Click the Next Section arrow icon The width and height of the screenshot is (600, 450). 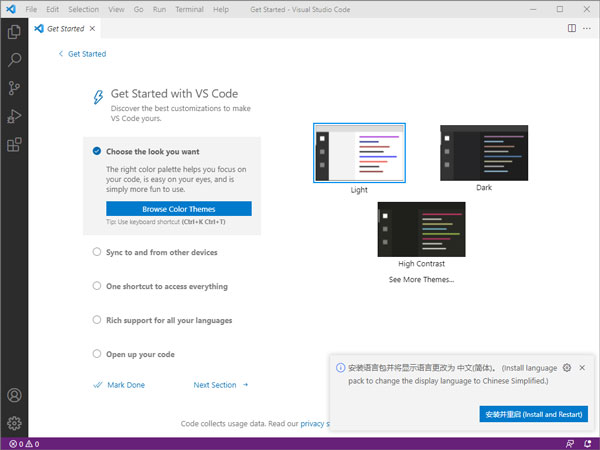click(x=245, y=385)
